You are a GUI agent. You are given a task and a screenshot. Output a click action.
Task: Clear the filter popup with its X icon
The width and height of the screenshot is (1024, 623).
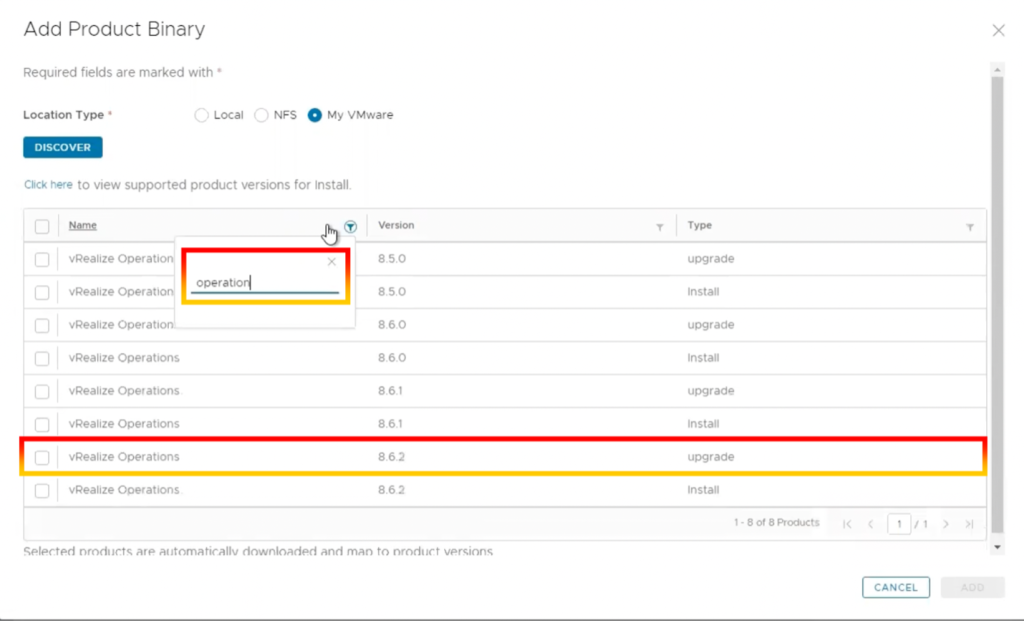pos(332,262)
